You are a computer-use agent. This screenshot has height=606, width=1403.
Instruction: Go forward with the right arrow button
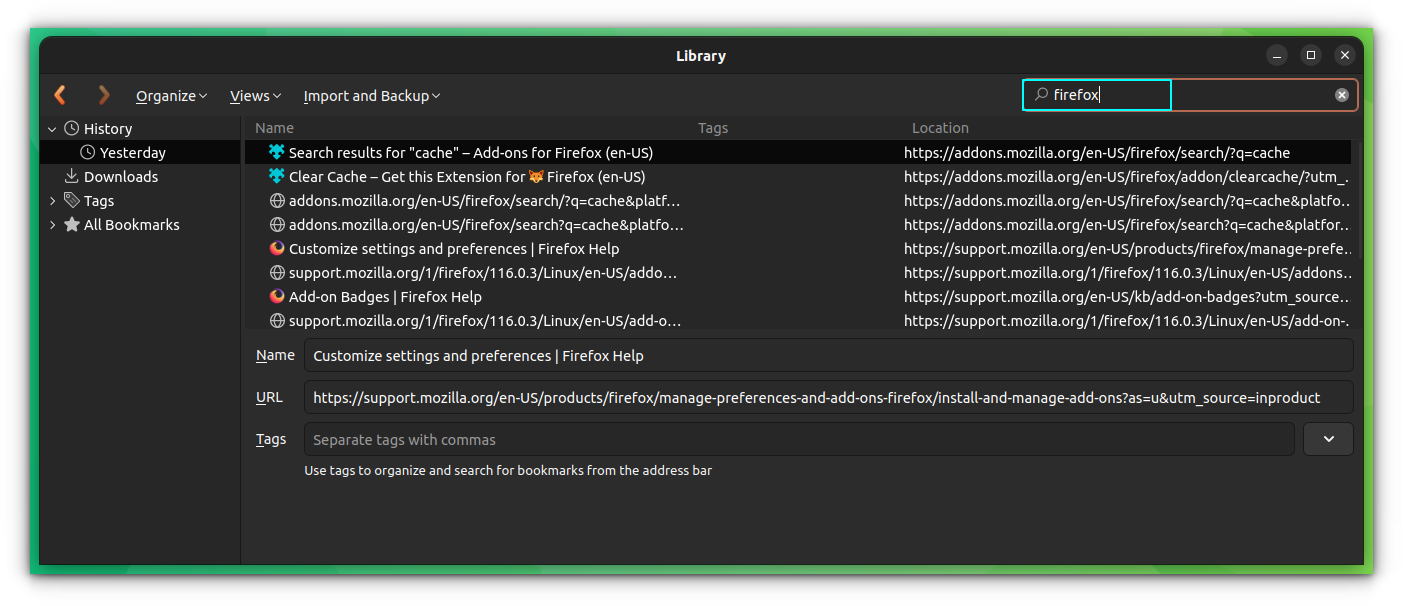[x=104, y=95]
